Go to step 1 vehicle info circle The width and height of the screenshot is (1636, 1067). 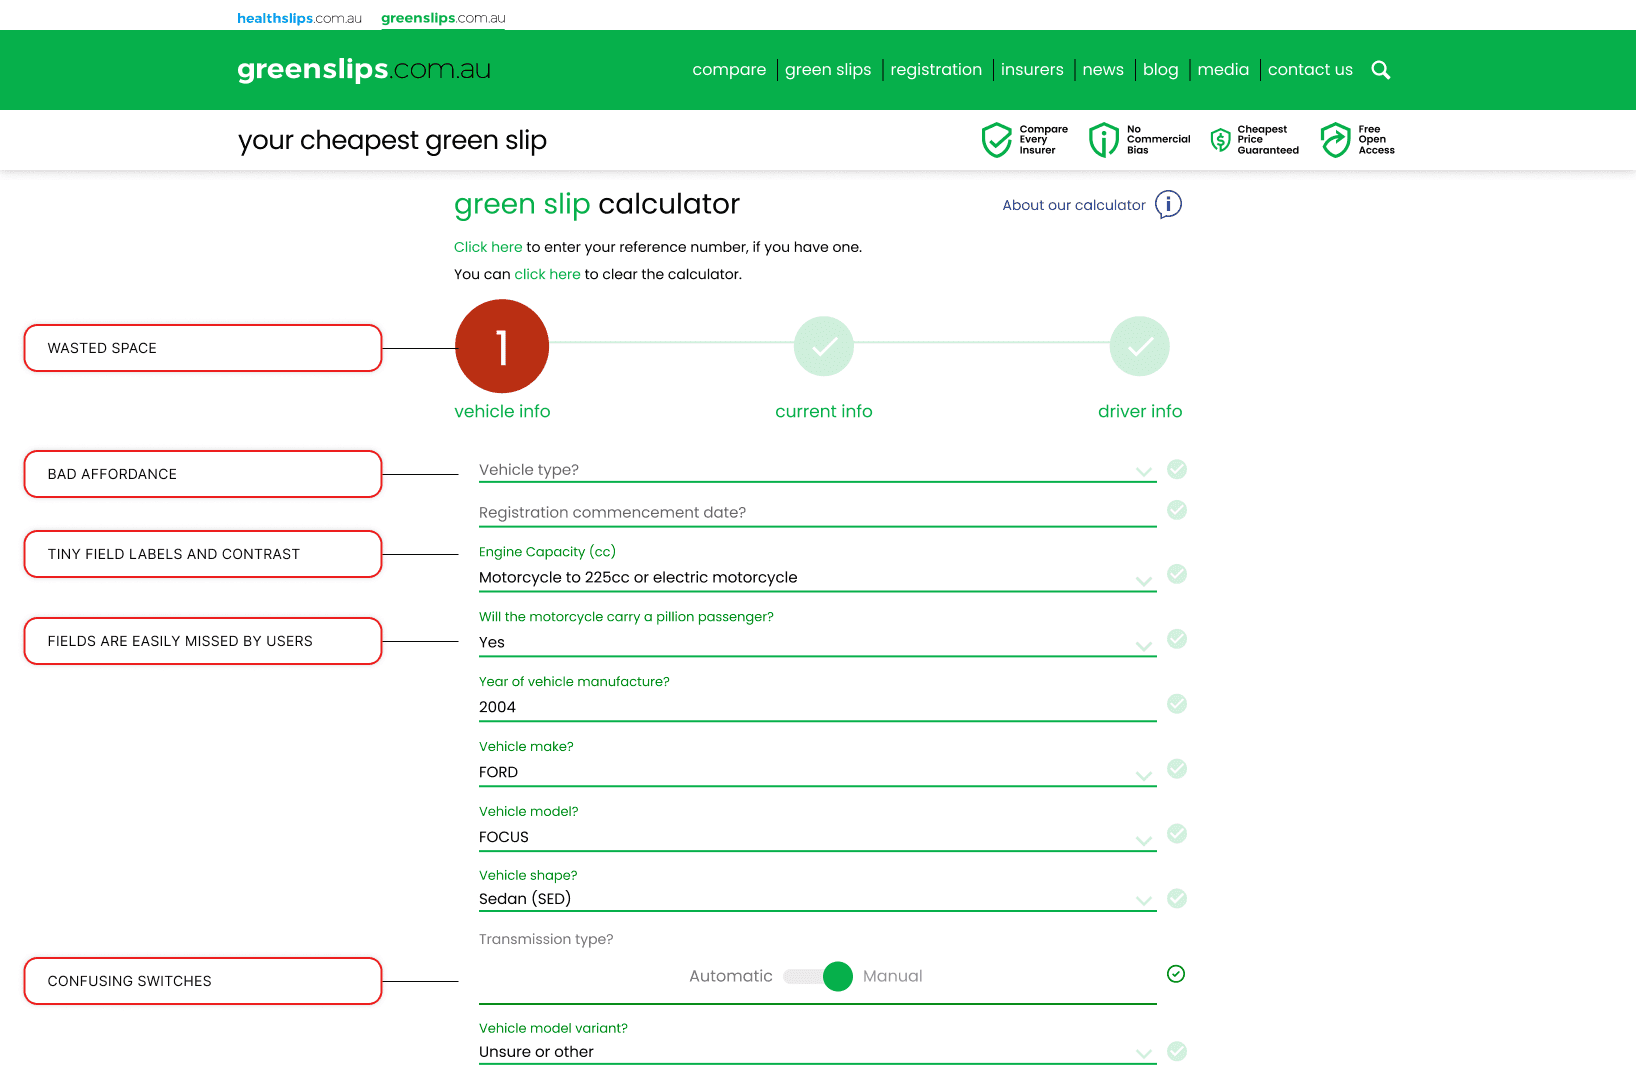502,347
